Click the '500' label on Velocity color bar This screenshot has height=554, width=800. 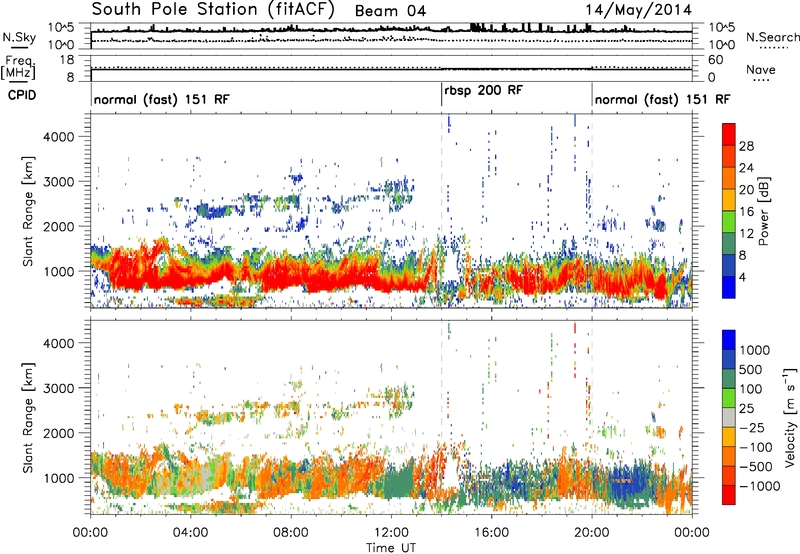pyautogui.click(x=753, y=369)
